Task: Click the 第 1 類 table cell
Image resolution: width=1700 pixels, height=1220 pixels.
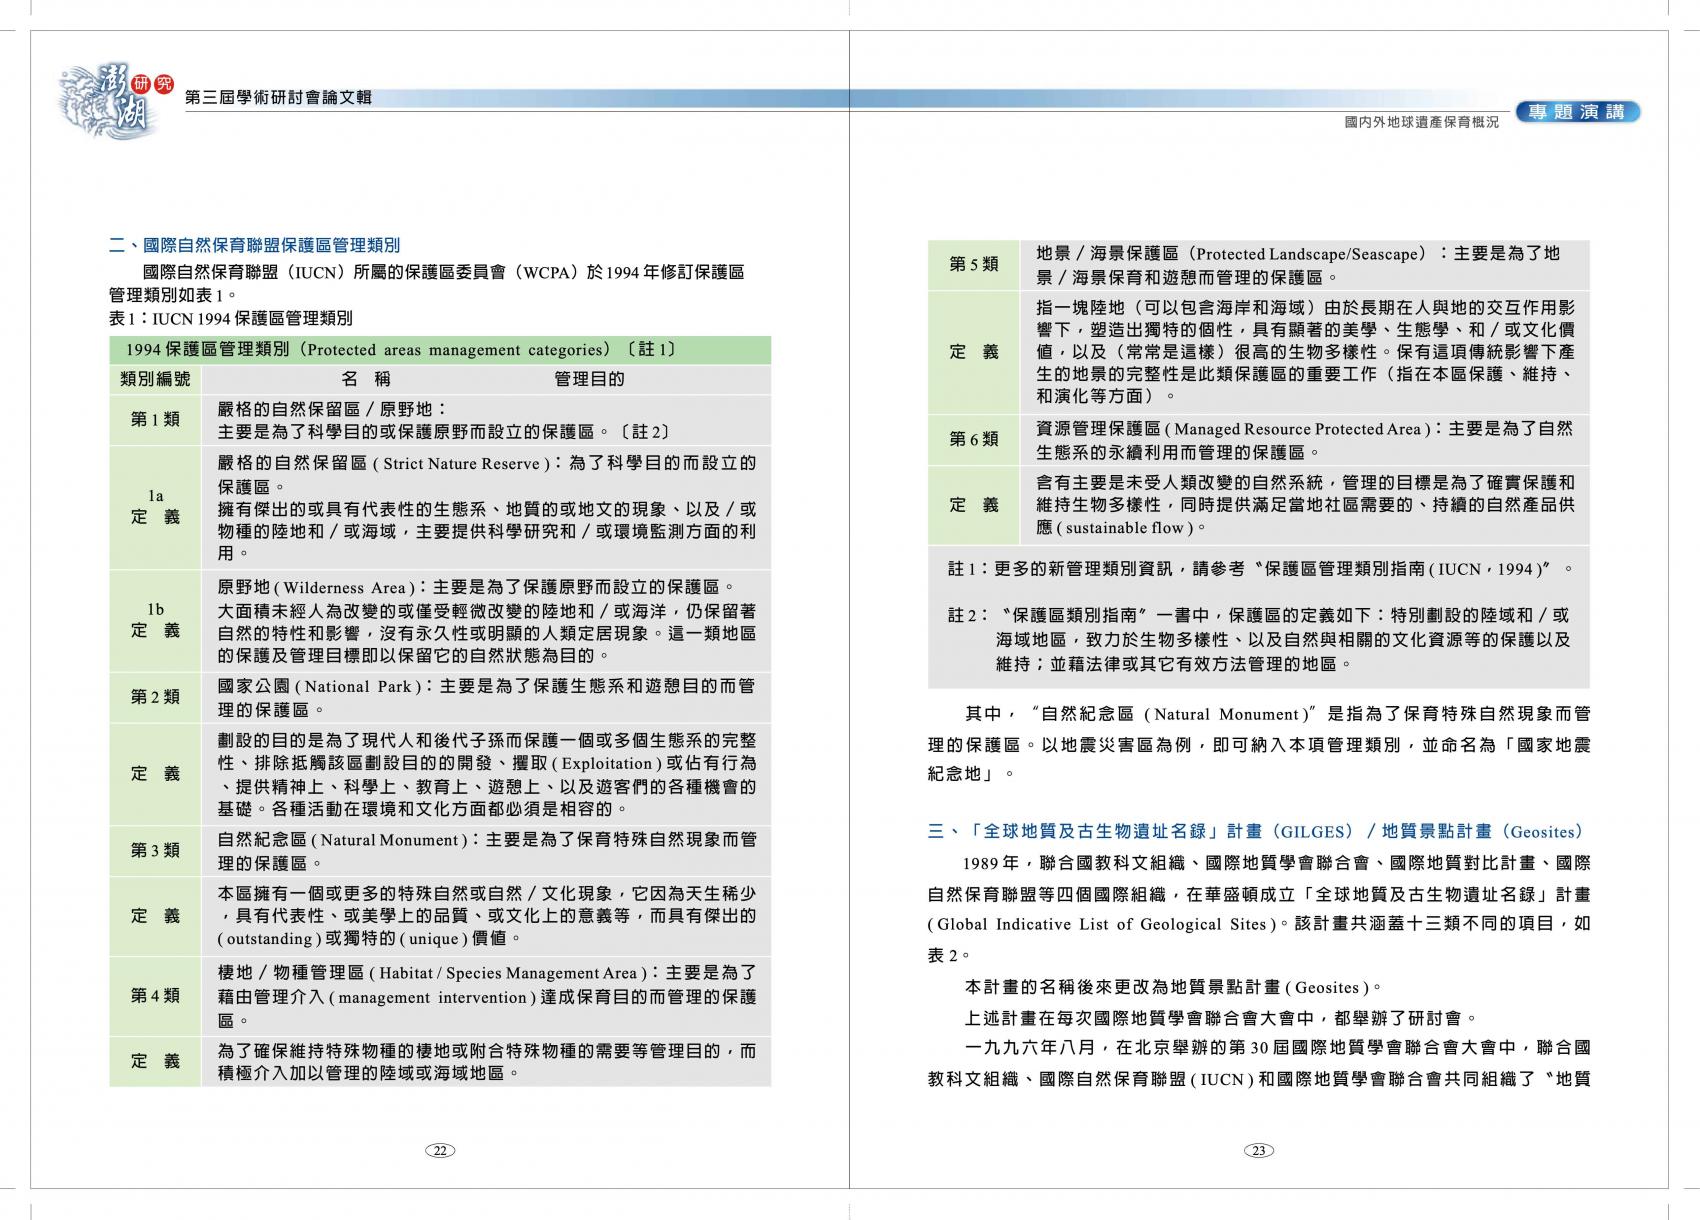Action: coord(155,419)
